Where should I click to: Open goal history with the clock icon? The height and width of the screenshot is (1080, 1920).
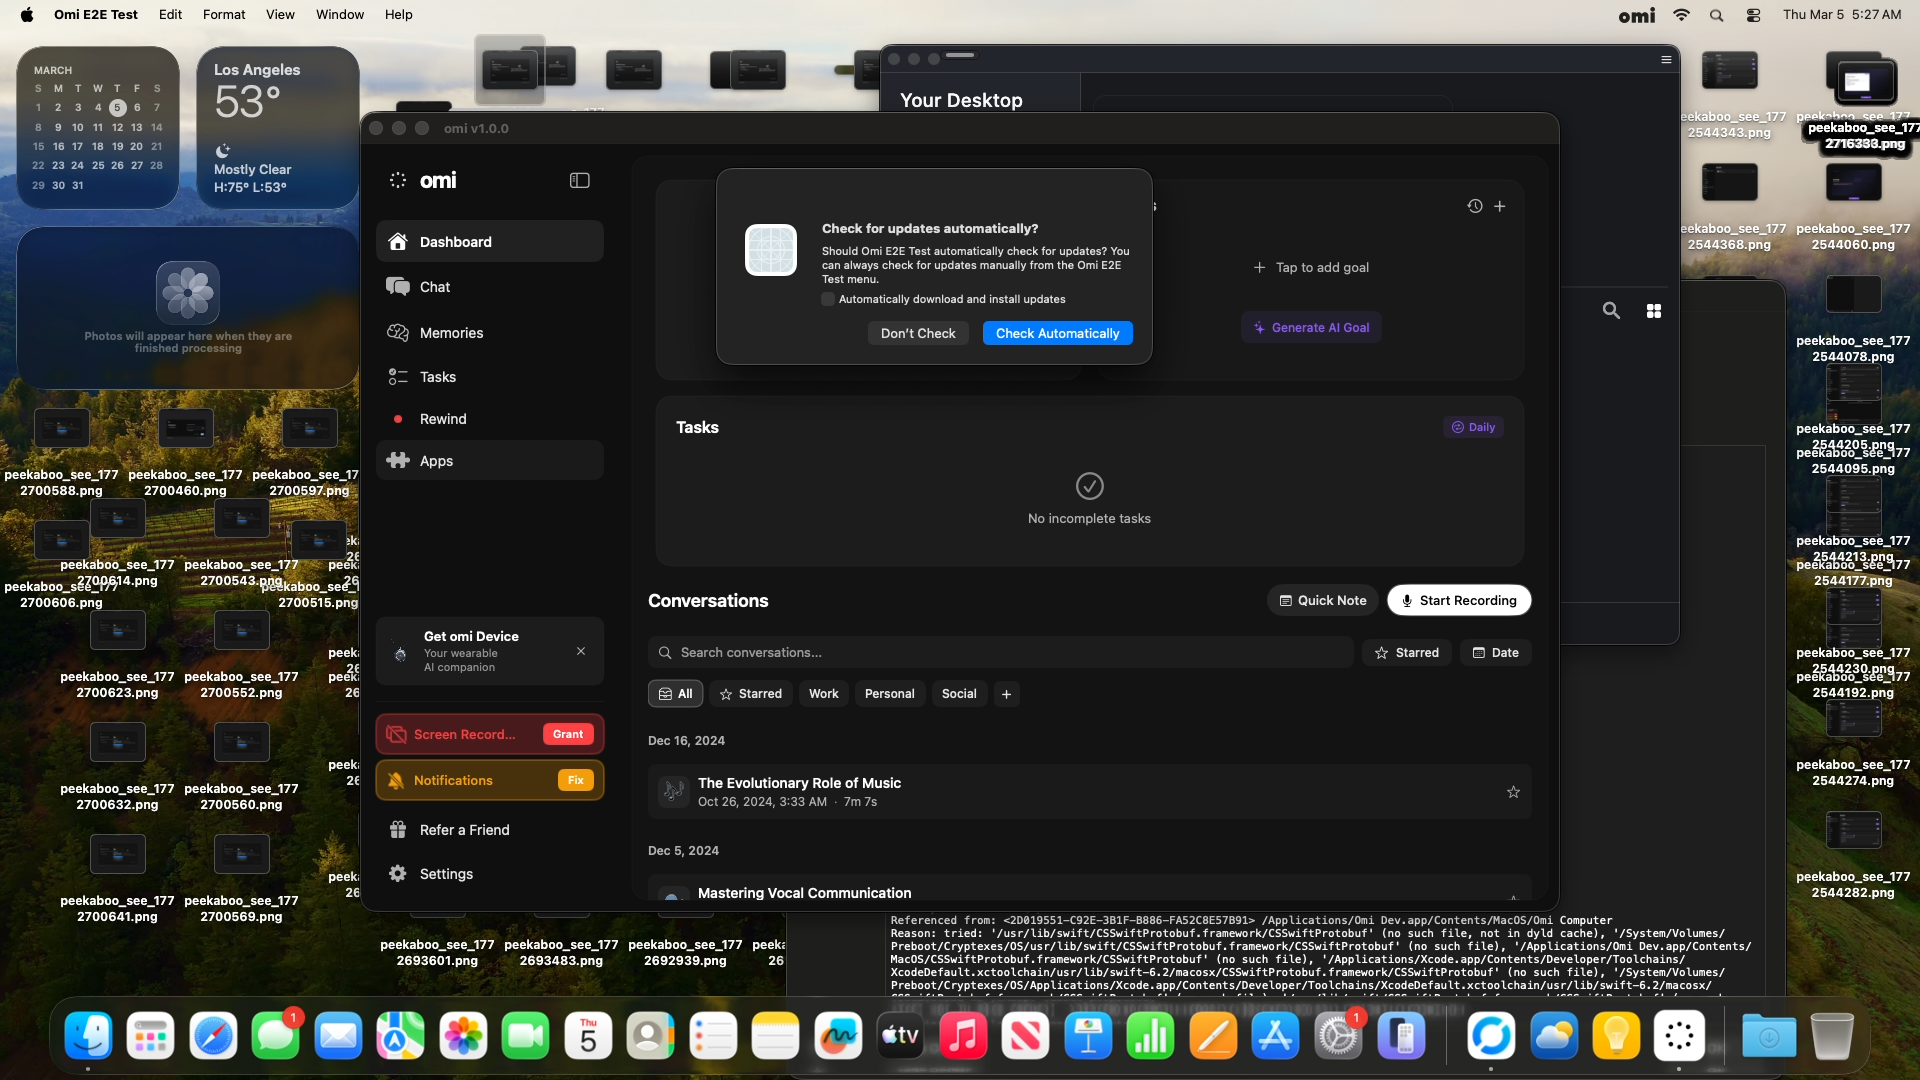click(1473, 206)
